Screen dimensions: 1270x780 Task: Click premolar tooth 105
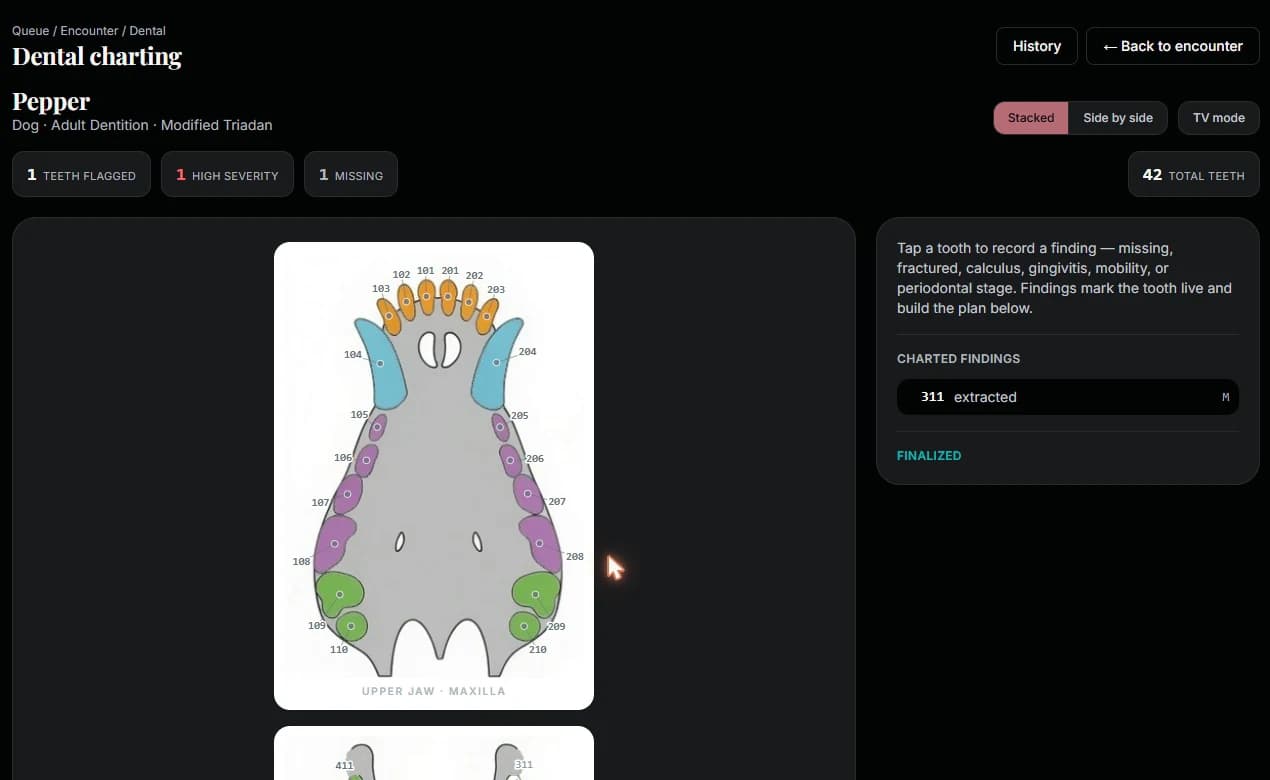tap(377, 427)
